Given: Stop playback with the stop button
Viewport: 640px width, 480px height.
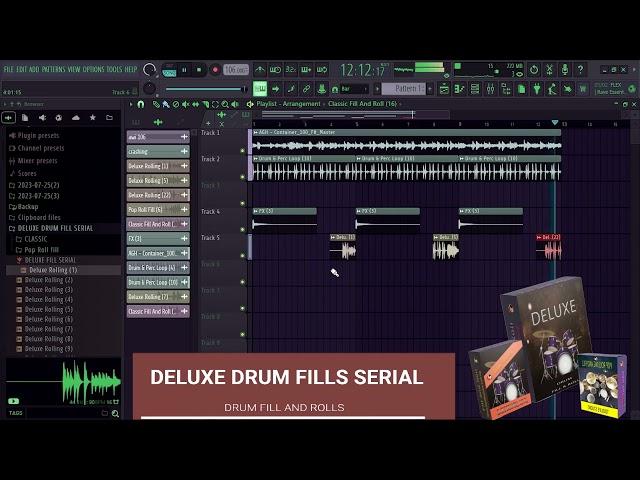Looking at the screenshot, I should click(x=199, y=70).
